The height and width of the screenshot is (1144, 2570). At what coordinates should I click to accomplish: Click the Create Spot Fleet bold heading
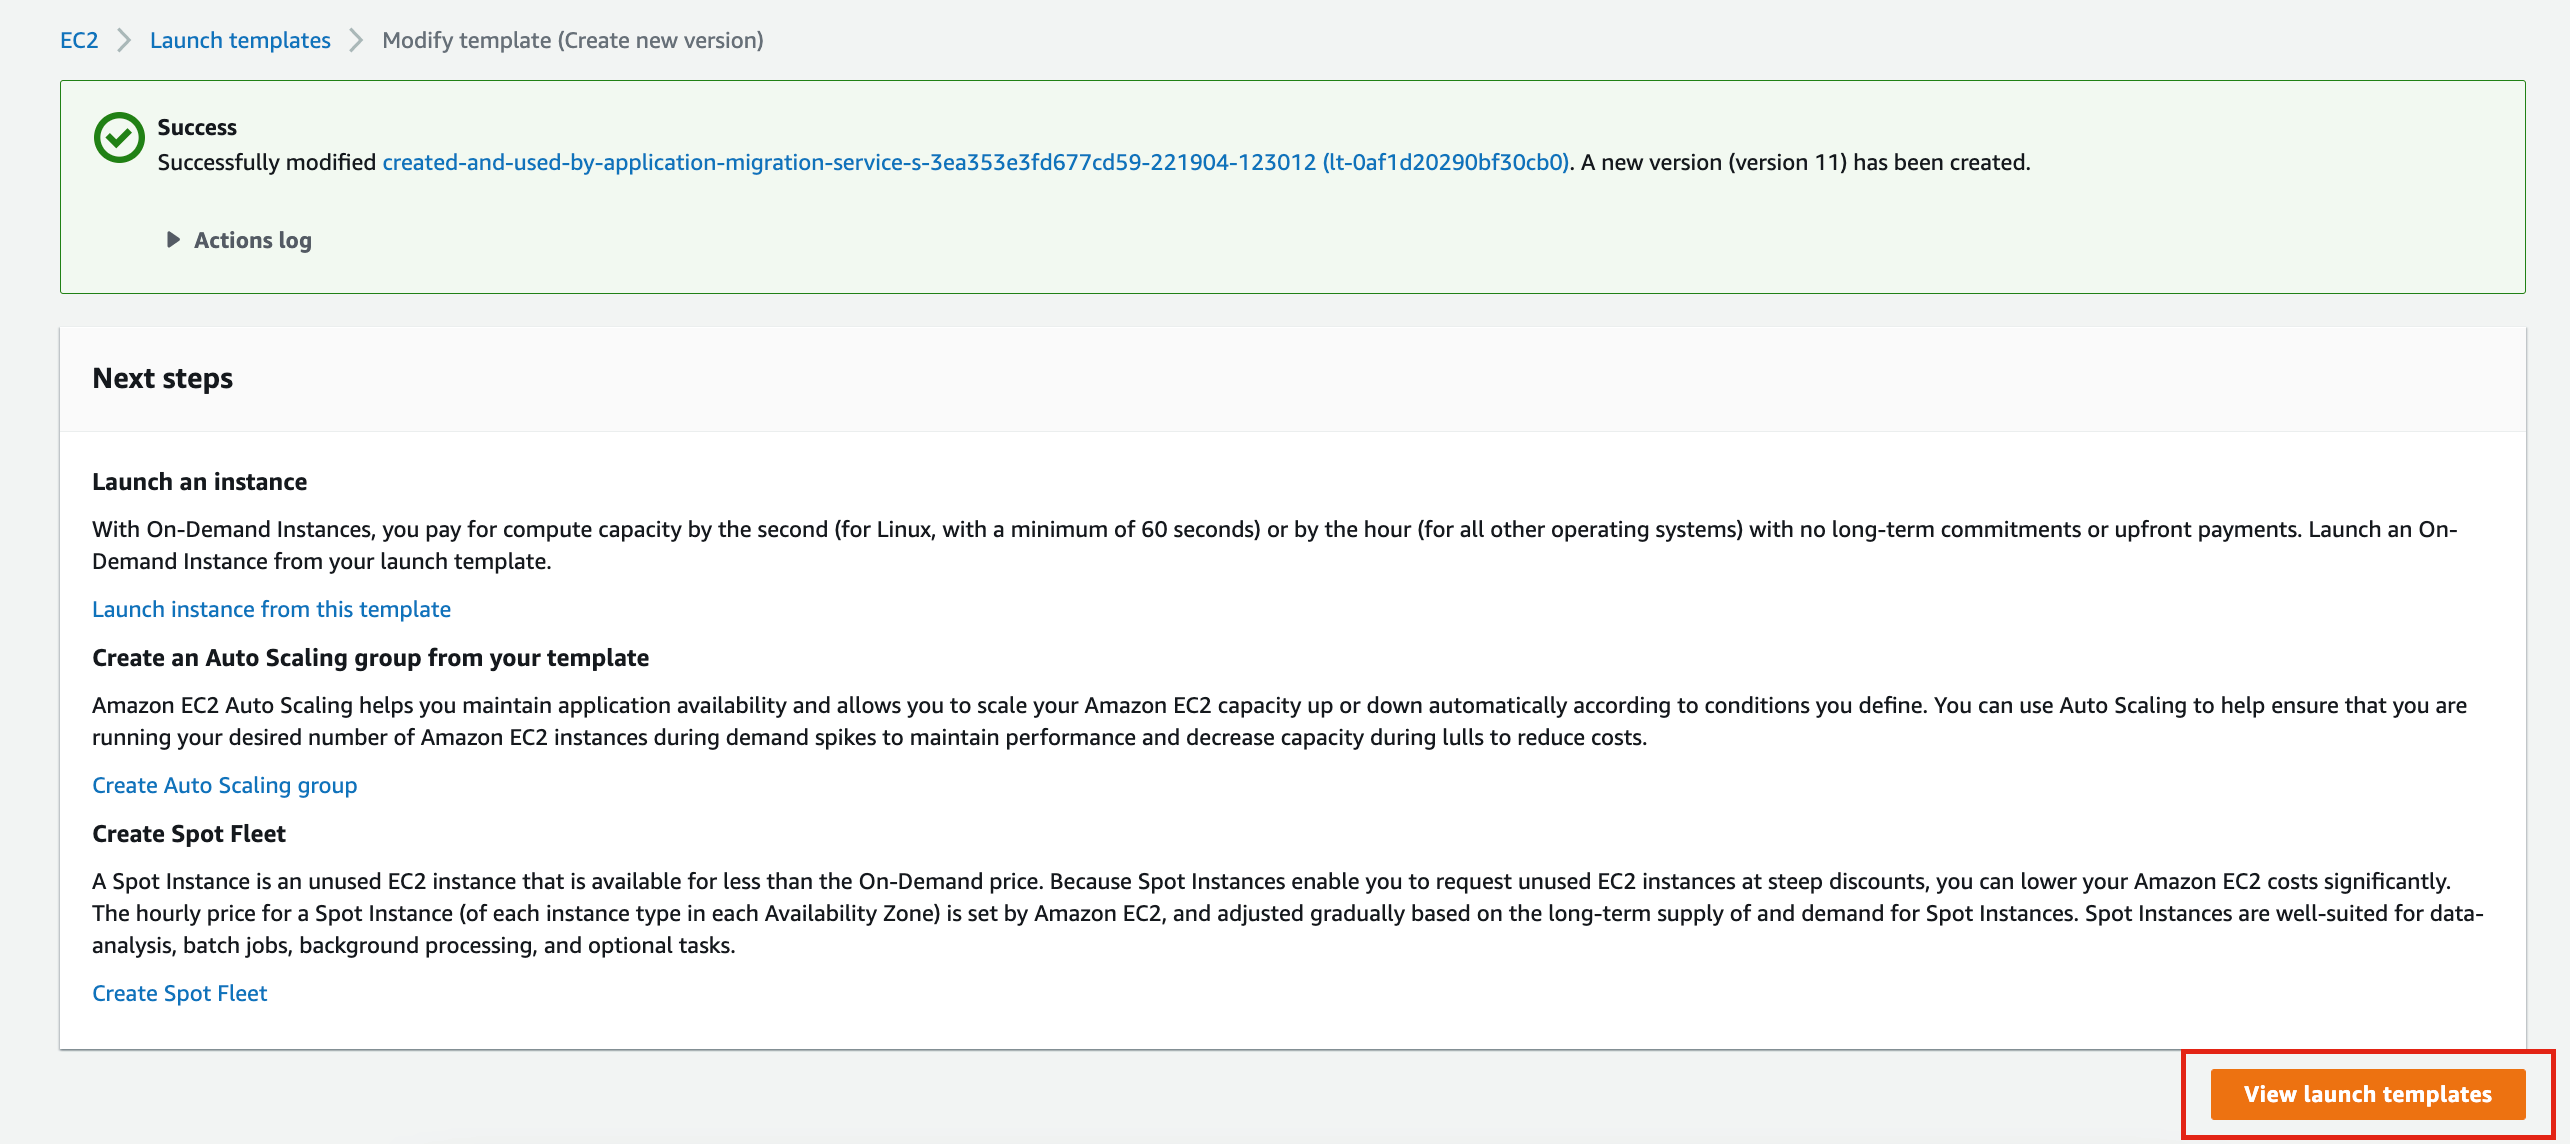coord(189,834)
